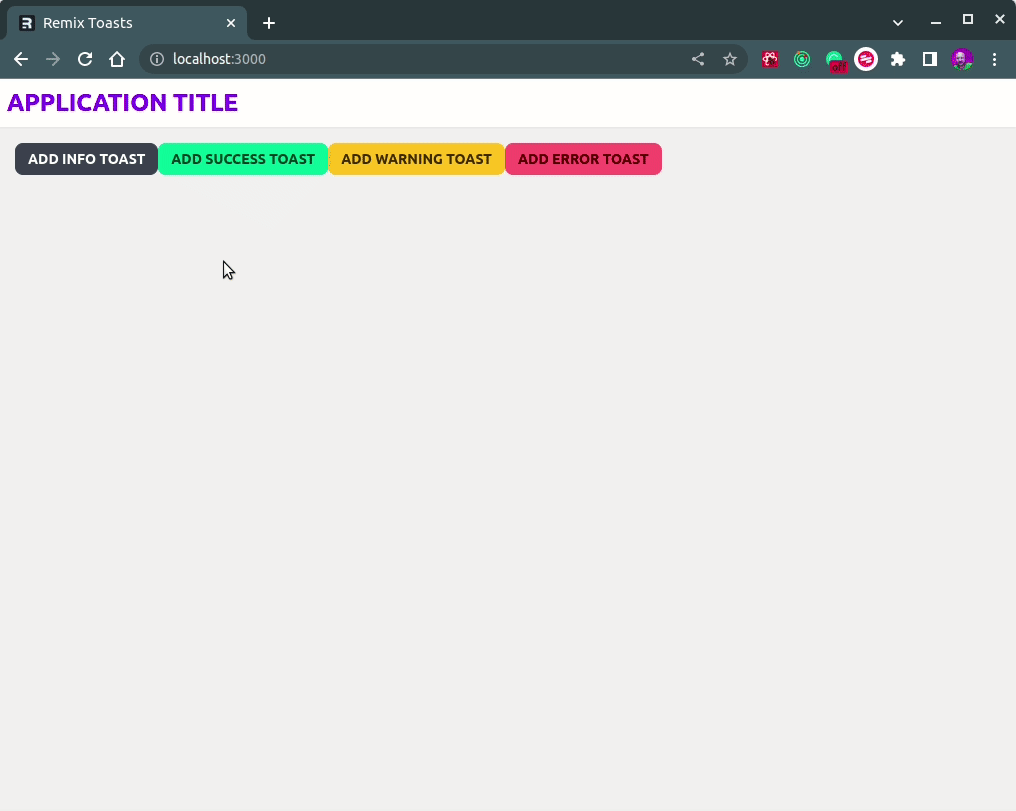
Task: Open the Extensions puzzle piece menu
Action: click(x=897, y=60)
